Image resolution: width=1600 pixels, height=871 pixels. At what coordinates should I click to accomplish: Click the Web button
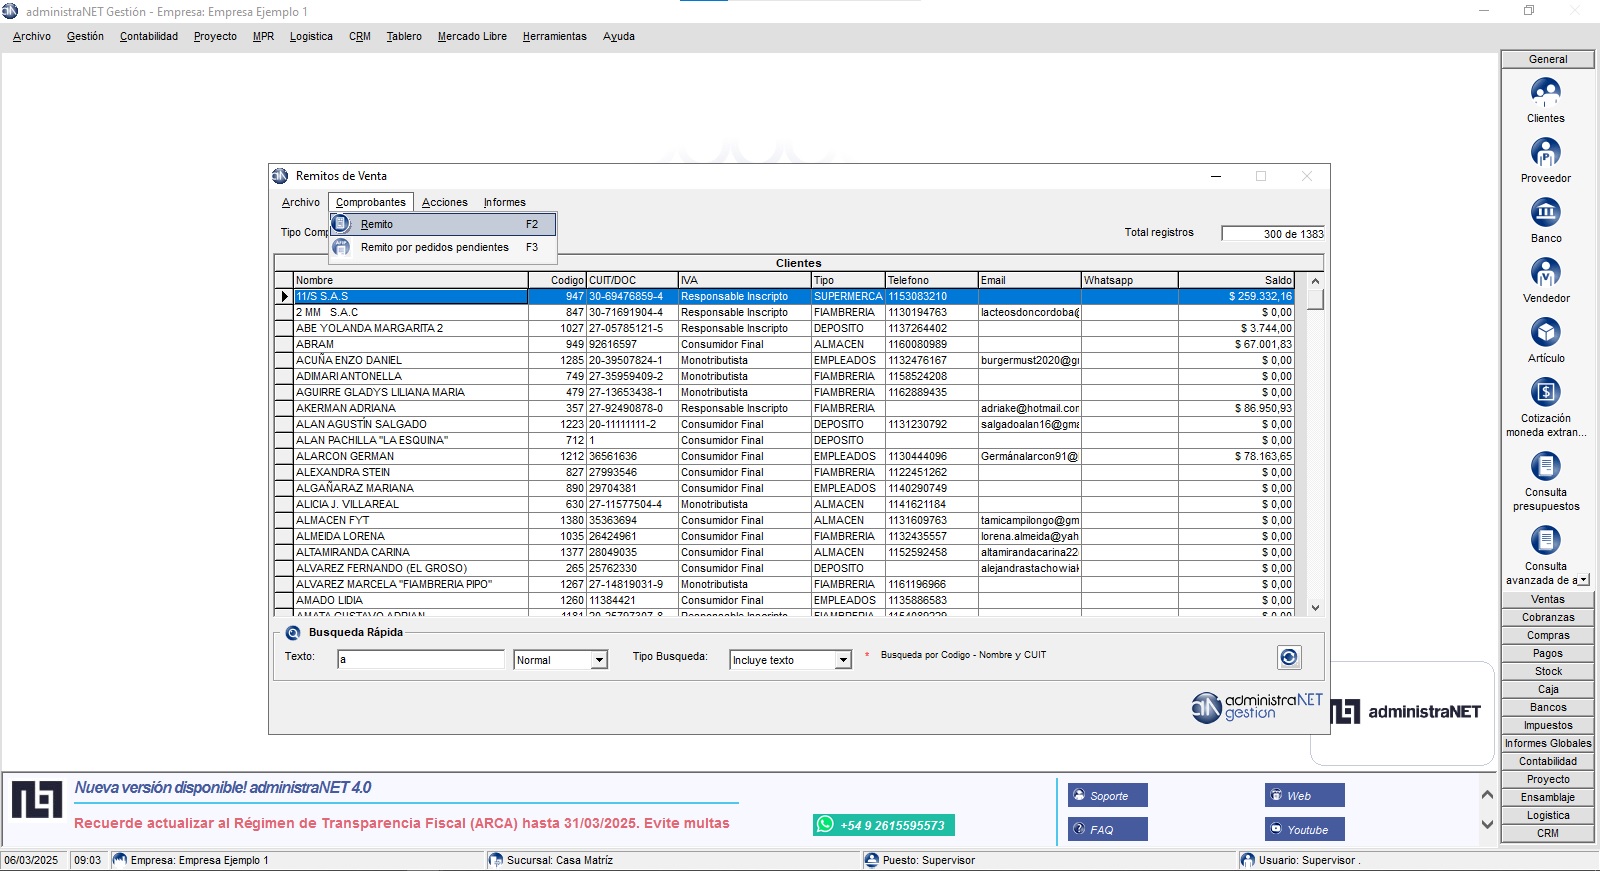click(x=1305, y=796)
